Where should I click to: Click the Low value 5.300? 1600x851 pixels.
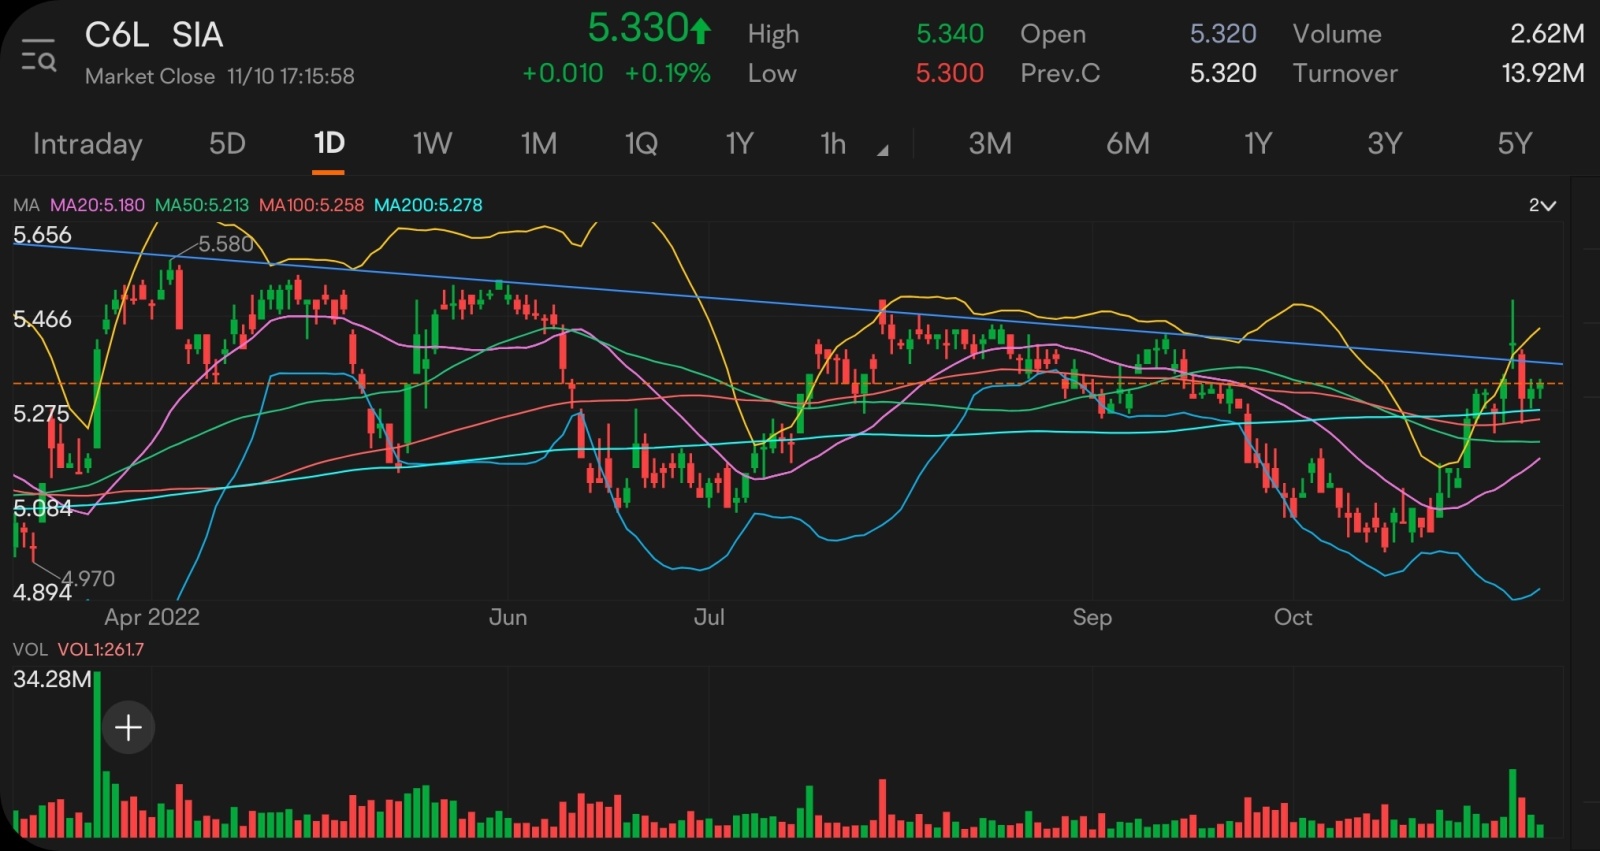pyautogui.click(x=950, y=73)
